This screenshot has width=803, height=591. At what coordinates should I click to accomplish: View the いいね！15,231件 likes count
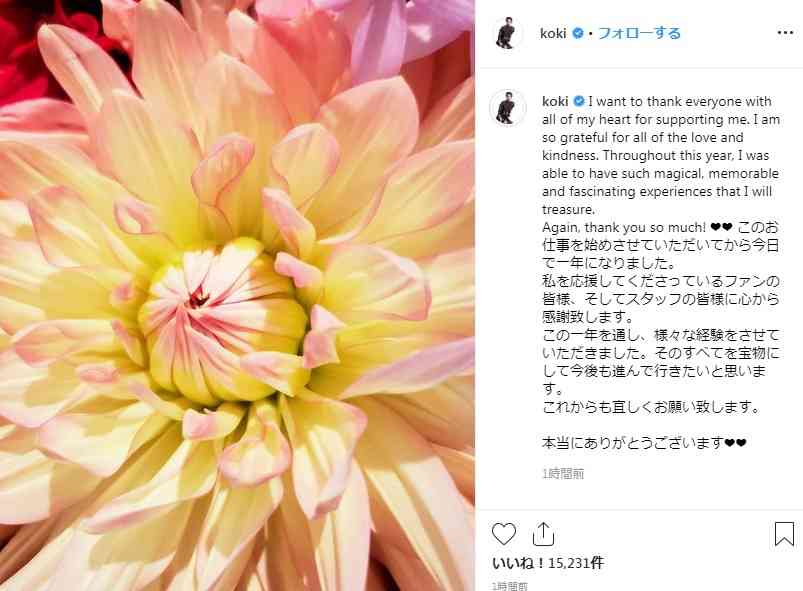pos(547,563)
